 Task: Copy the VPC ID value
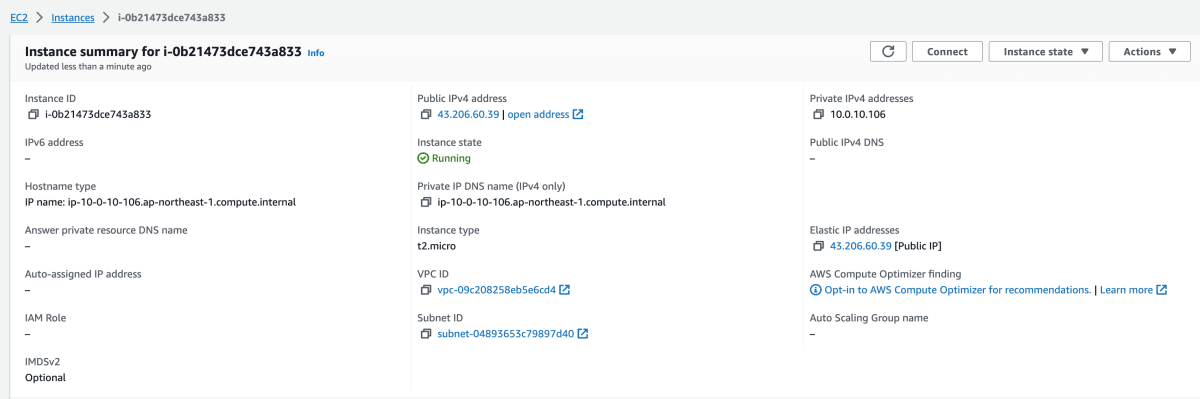(427, 290)
